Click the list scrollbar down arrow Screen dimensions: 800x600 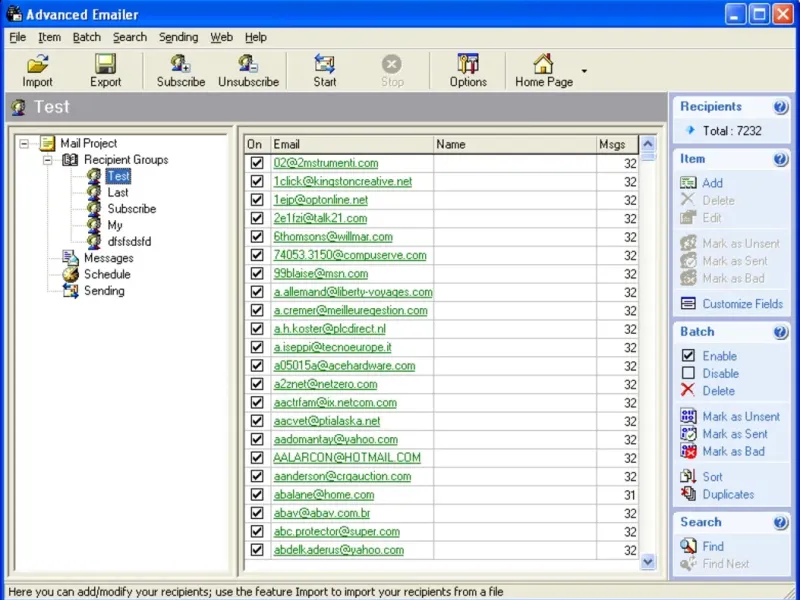648,562
